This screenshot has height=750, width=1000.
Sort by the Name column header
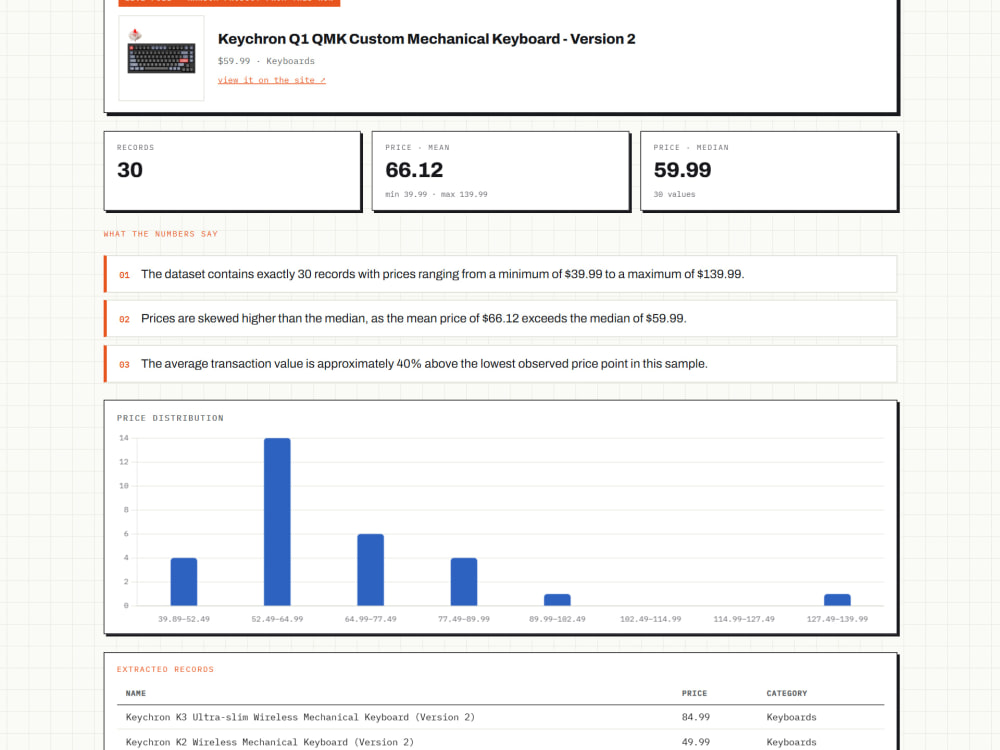tap(136, 693)
